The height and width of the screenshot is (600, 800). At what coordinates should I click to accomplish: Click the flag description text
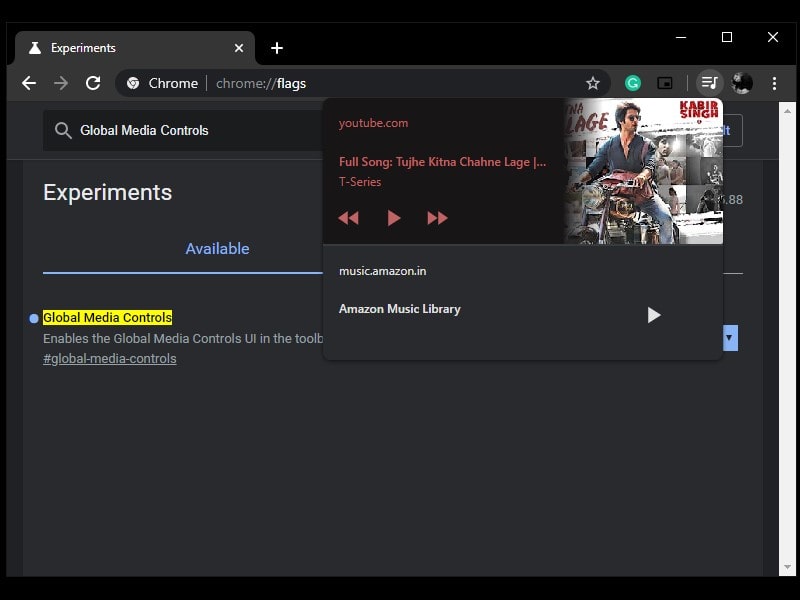(183, 339)
